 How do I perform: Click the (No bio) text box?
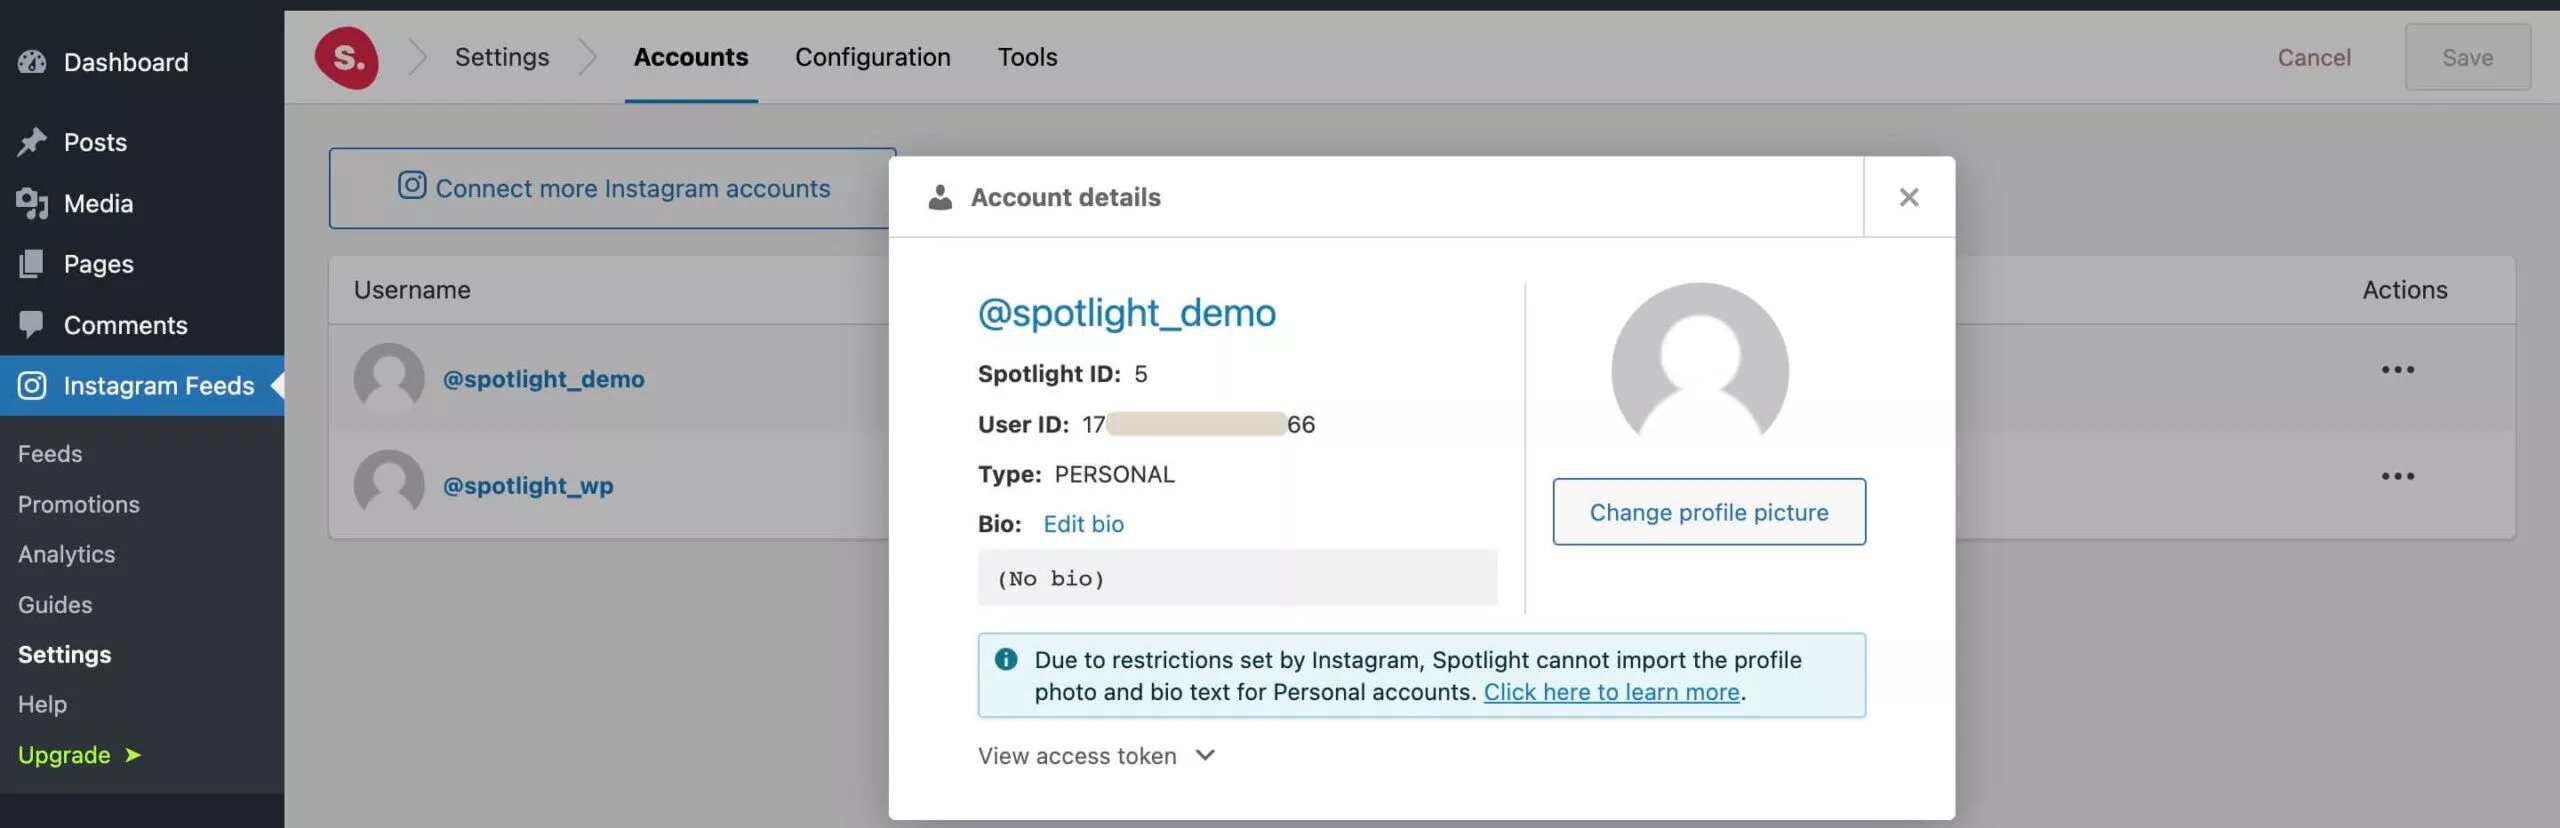point(1237,578)
